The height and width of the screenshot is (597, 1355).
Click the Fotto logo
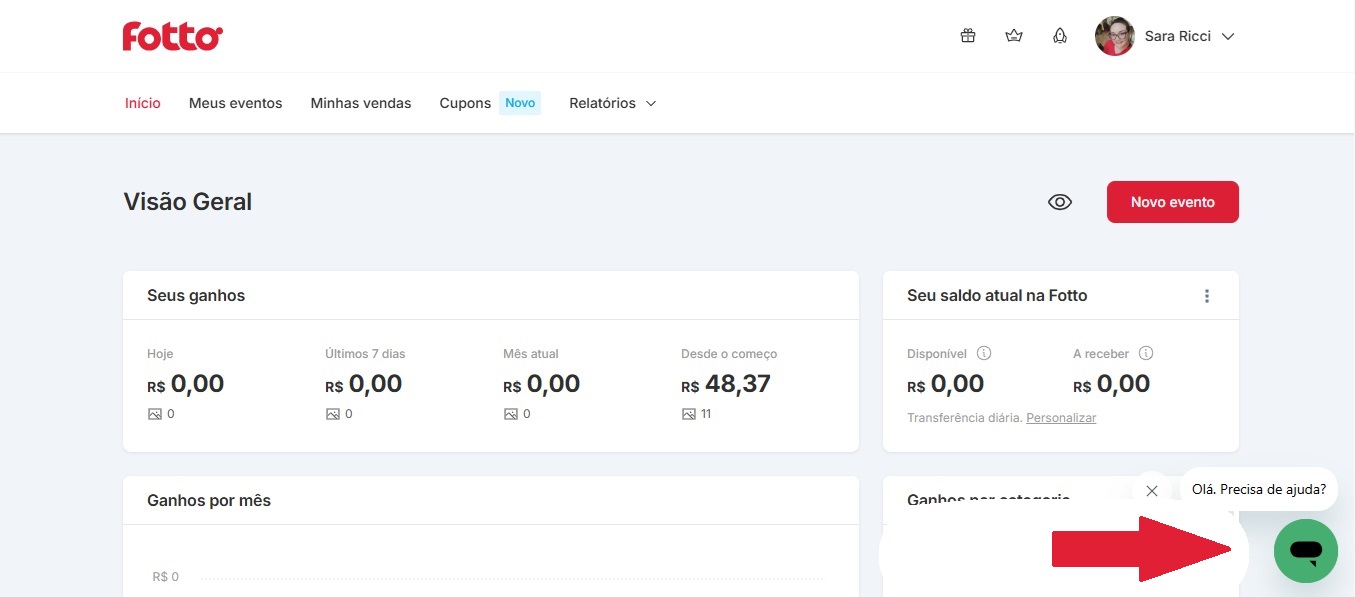[173, 37]
